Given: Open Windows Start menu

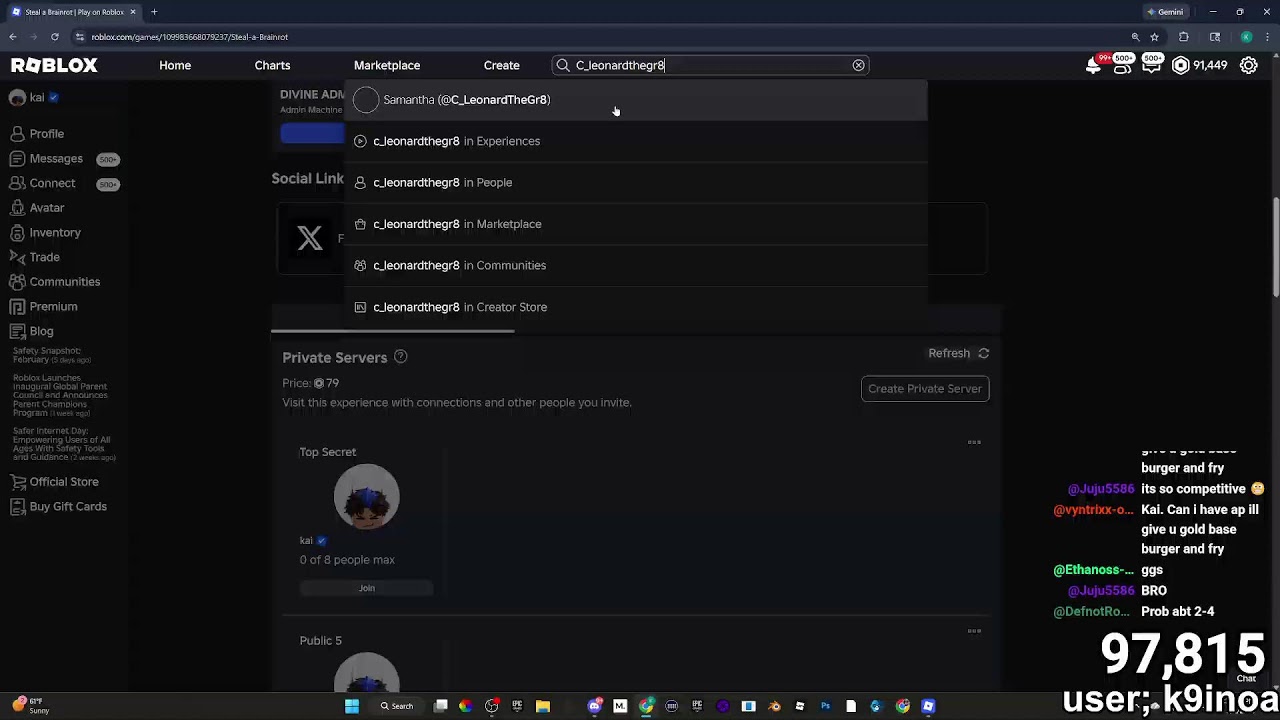Looking at the screenshot, I should pos(352,706).
